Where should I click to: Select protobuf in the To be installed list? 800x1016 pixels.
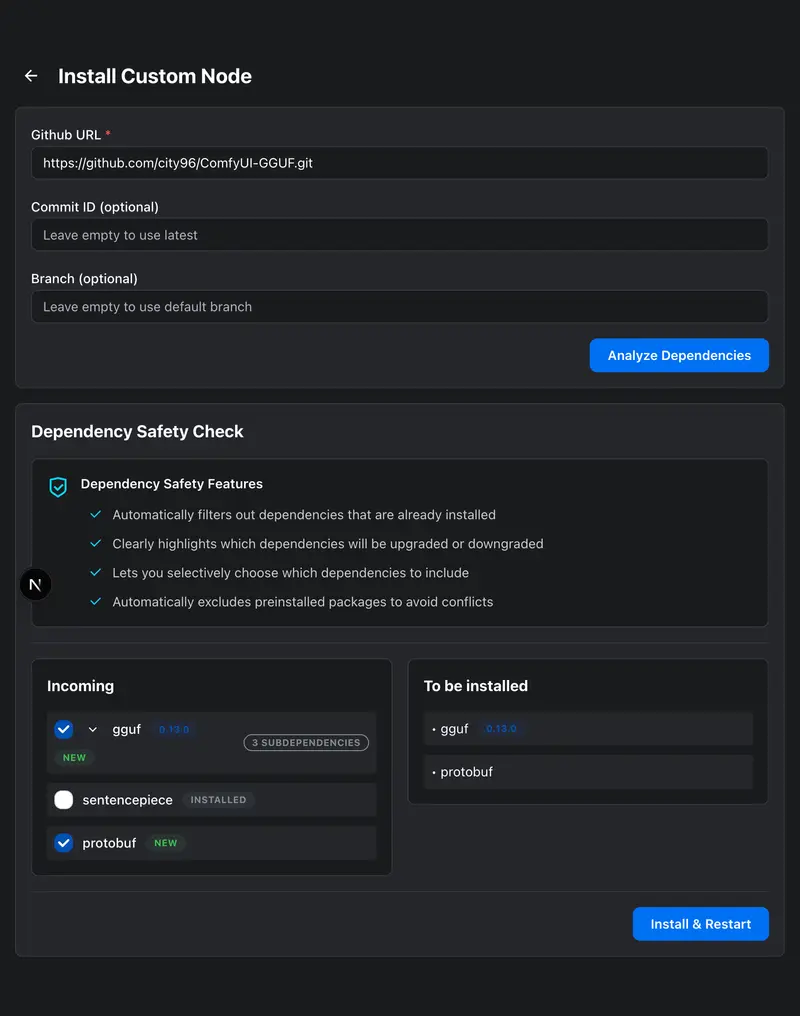pos(466,772)
